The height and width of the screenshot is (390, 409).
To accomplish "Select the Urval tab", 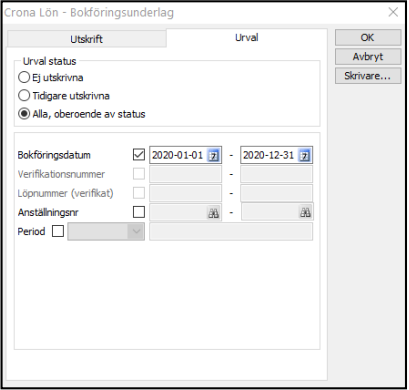I will [247, 38].
